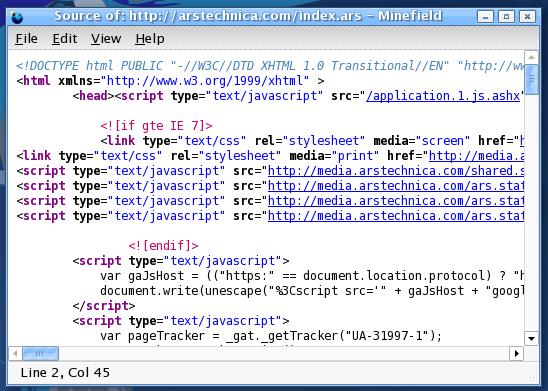
Task: Open the Edit menu
Action: tap(65, 38)
